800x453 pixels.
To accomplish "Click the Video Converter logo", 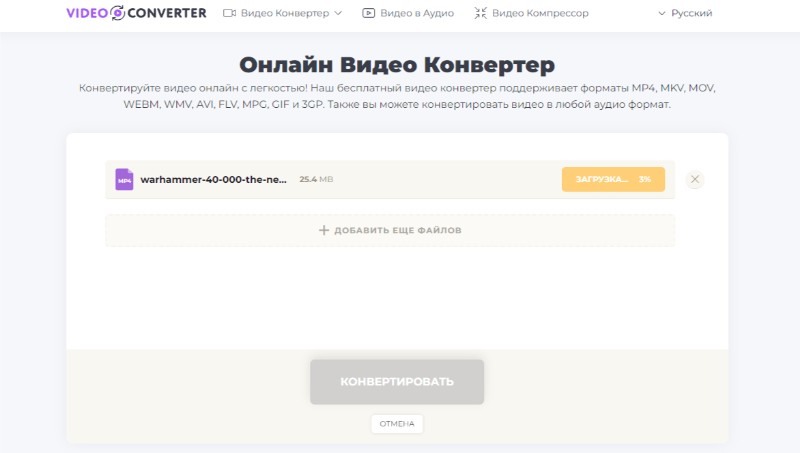I will tap(136, 13).
